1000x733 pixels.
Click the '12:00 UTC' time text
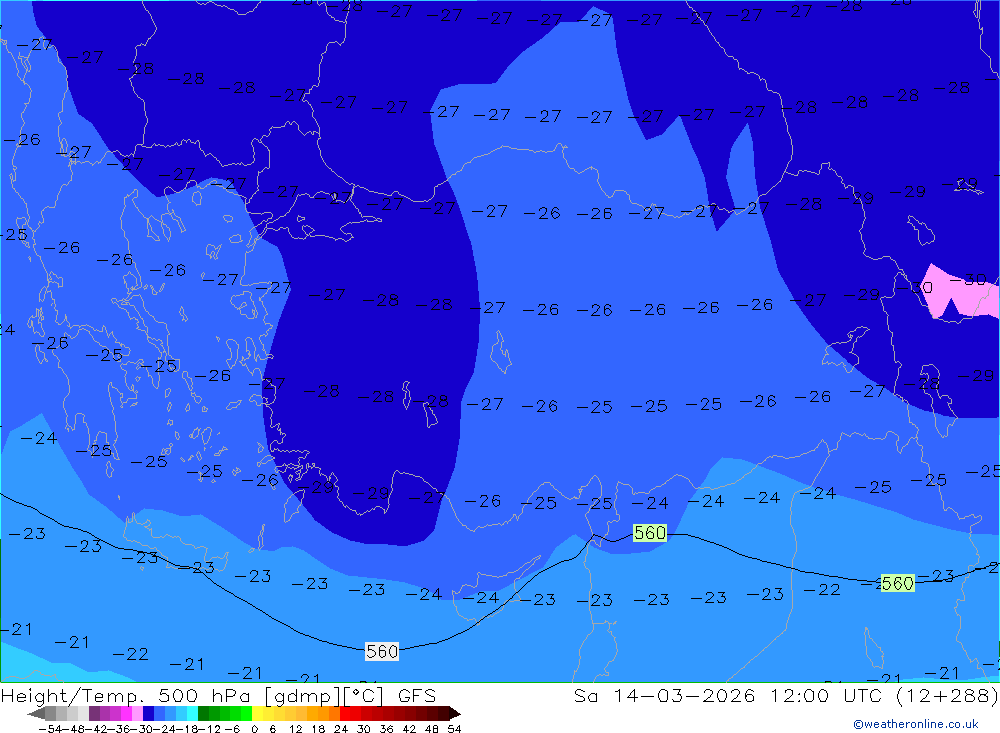coord(825,695)
